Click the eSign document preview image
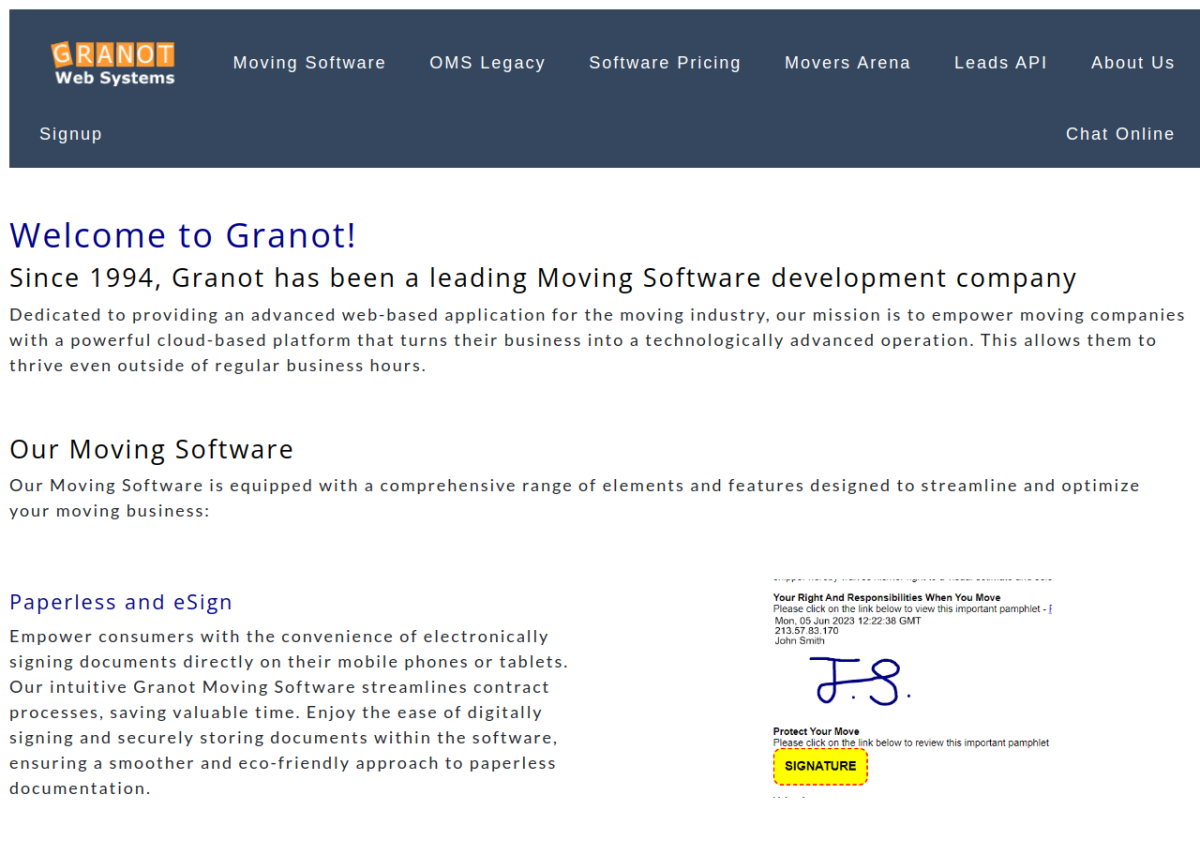 pyautogui.click(x=912, y=688)
